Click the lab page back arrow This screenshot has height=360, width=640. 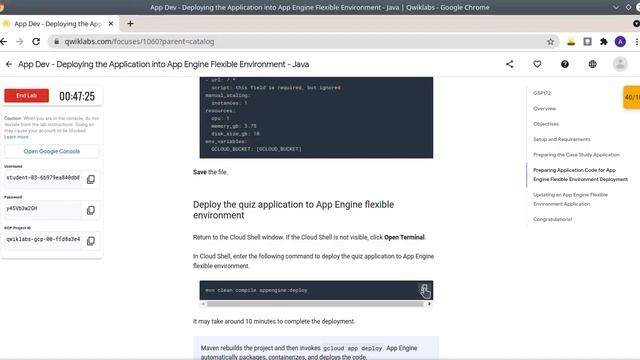9,64
